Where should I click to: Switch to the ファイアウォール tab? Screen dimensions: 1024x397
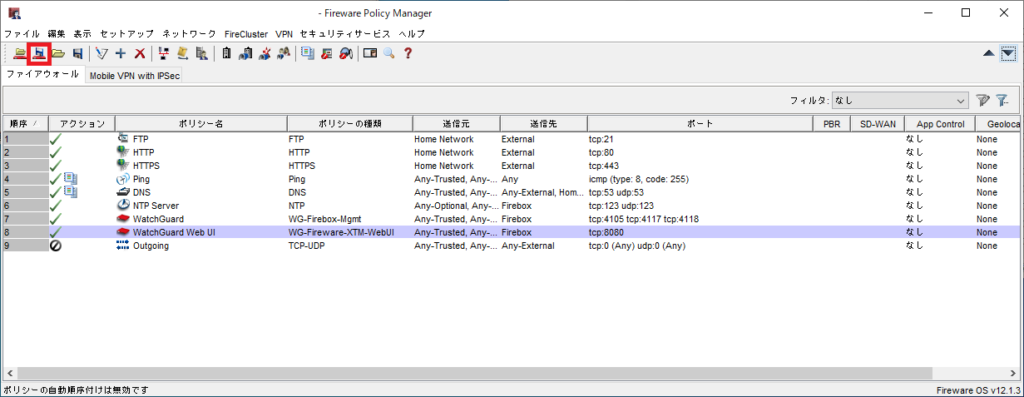[x=42, y=74]
